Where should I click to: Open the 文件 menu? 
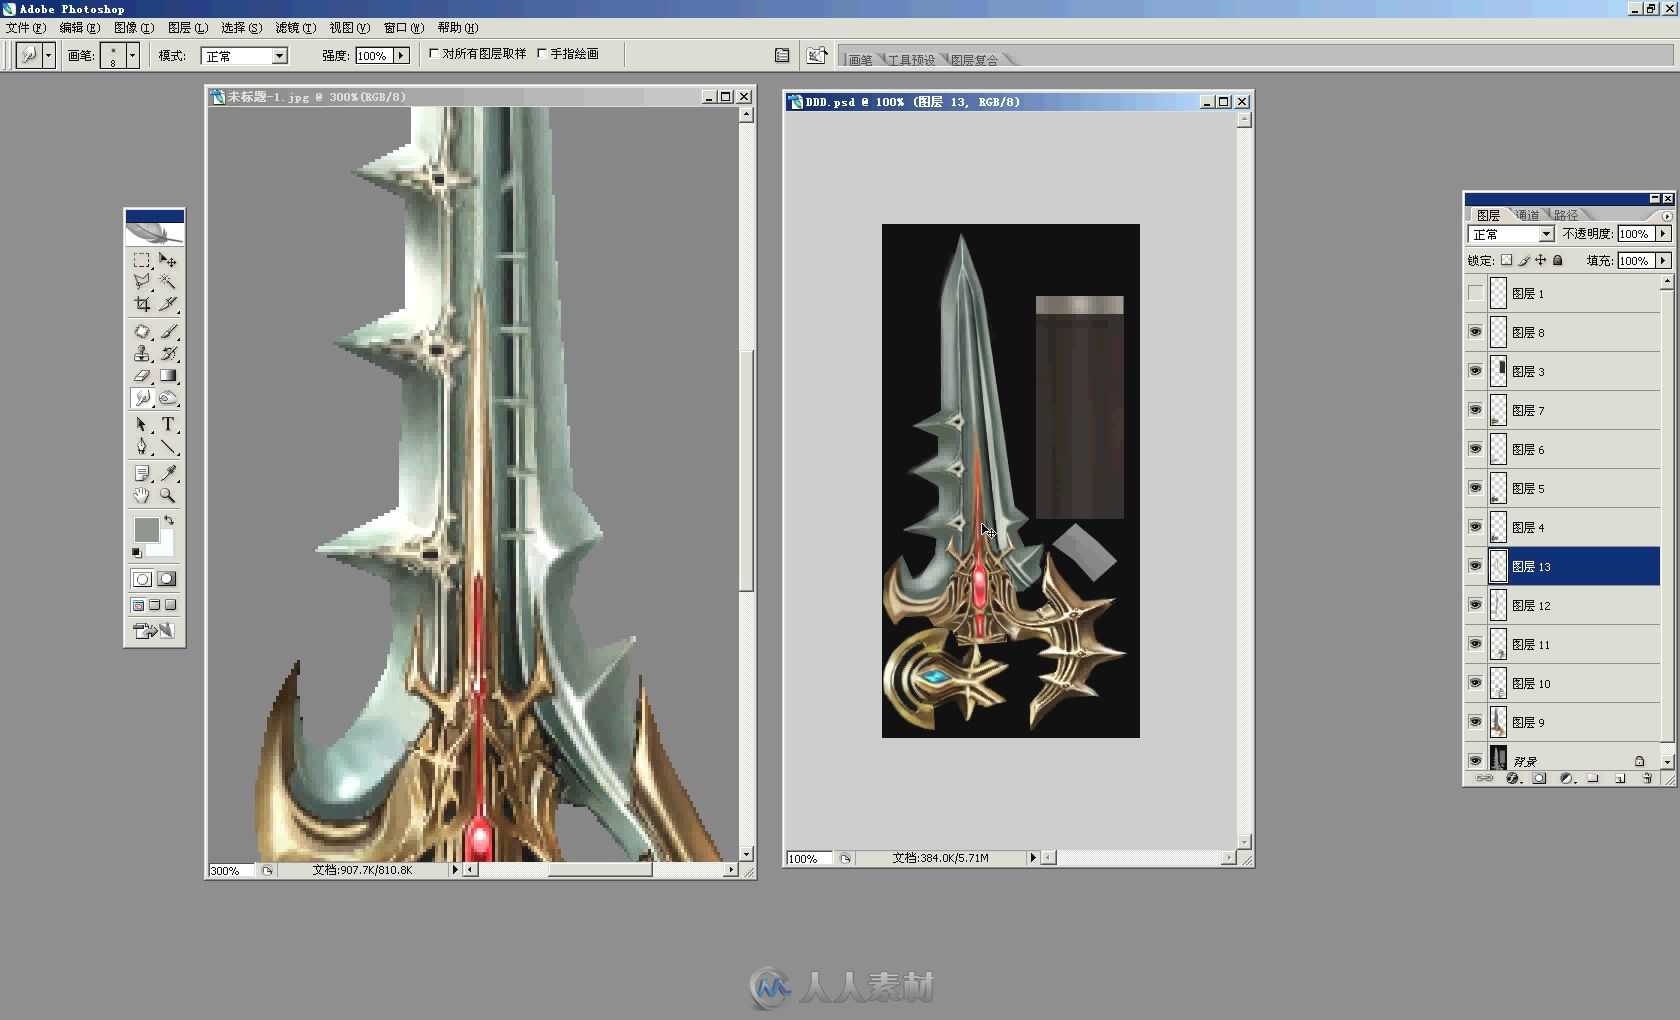(26, 28)
